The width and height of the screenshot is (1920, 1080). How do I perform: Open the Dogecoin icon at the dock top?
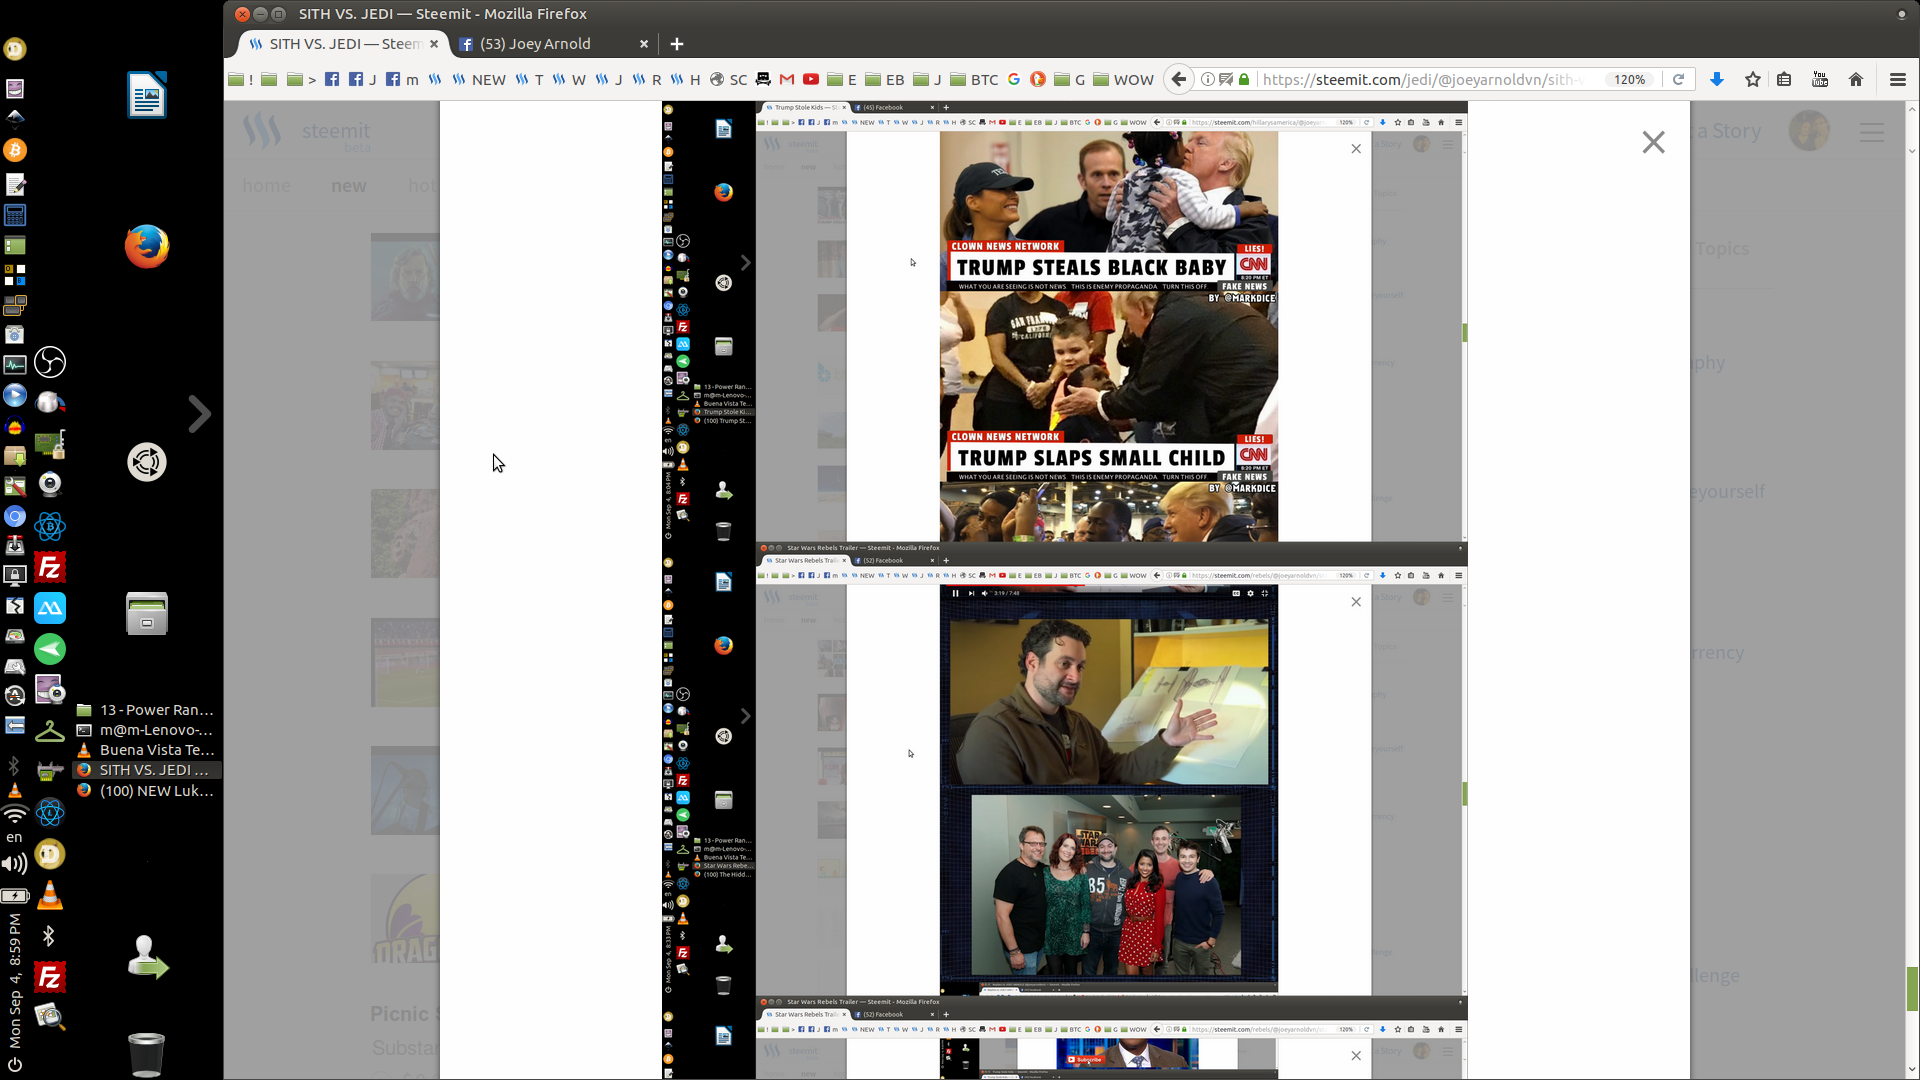[x=15, y=48]
